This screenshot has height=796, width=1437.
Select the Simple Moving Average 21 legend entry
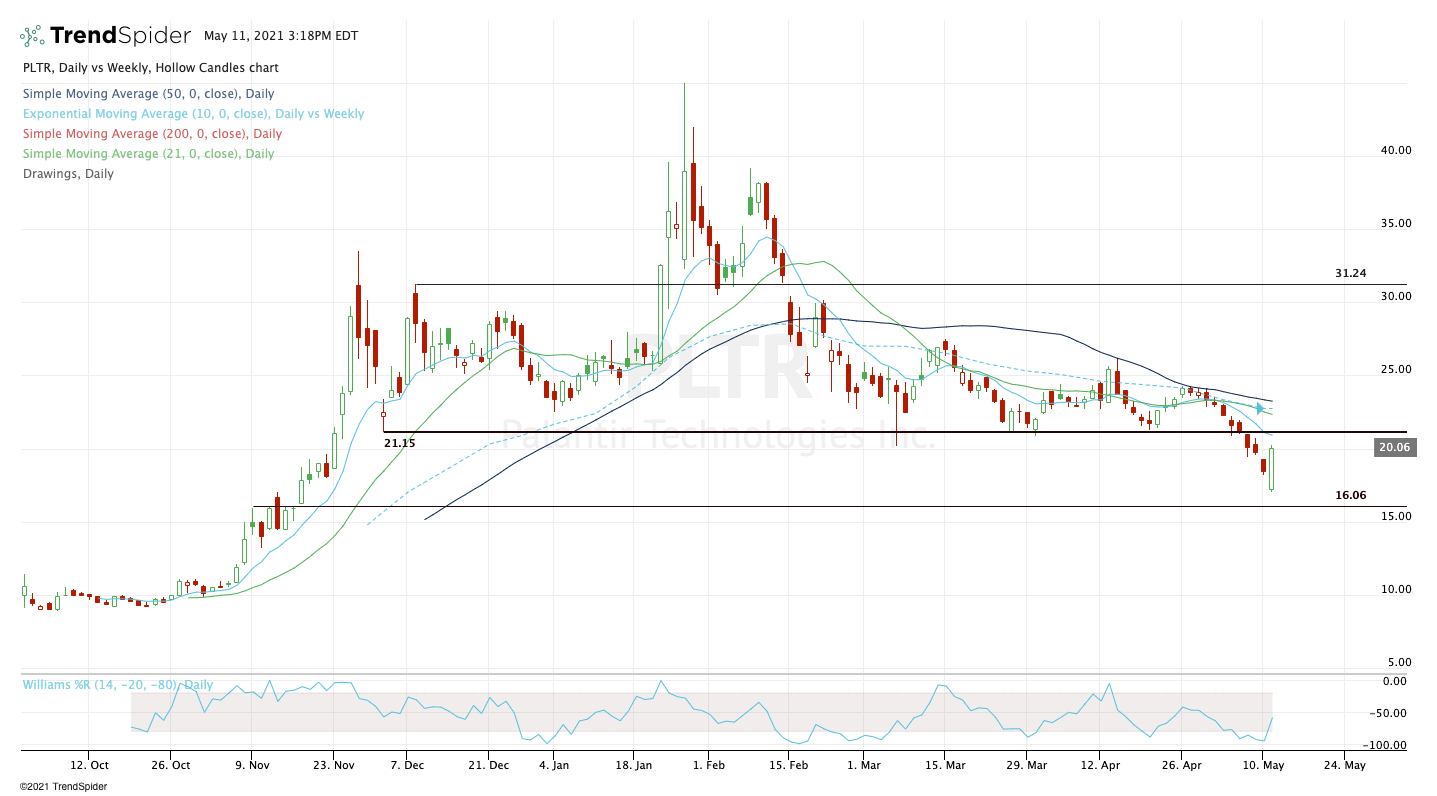(147, 154)
